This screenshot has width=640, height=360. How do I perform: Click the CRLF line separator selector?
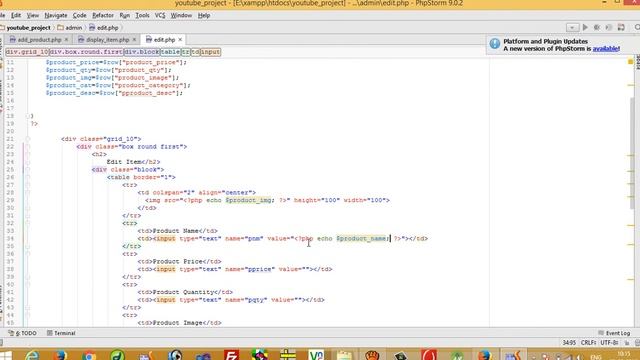click(x=588, y=343)
